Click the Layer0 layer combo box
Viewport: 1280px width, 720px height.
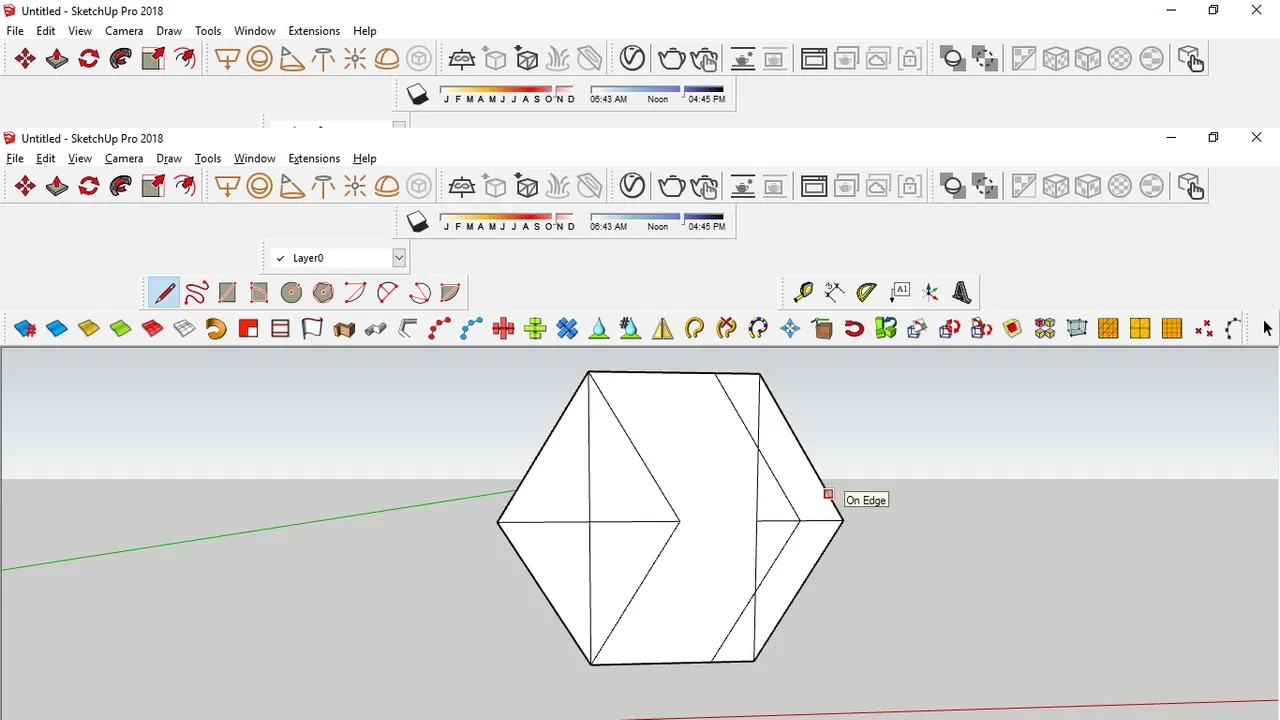[338, 258]
